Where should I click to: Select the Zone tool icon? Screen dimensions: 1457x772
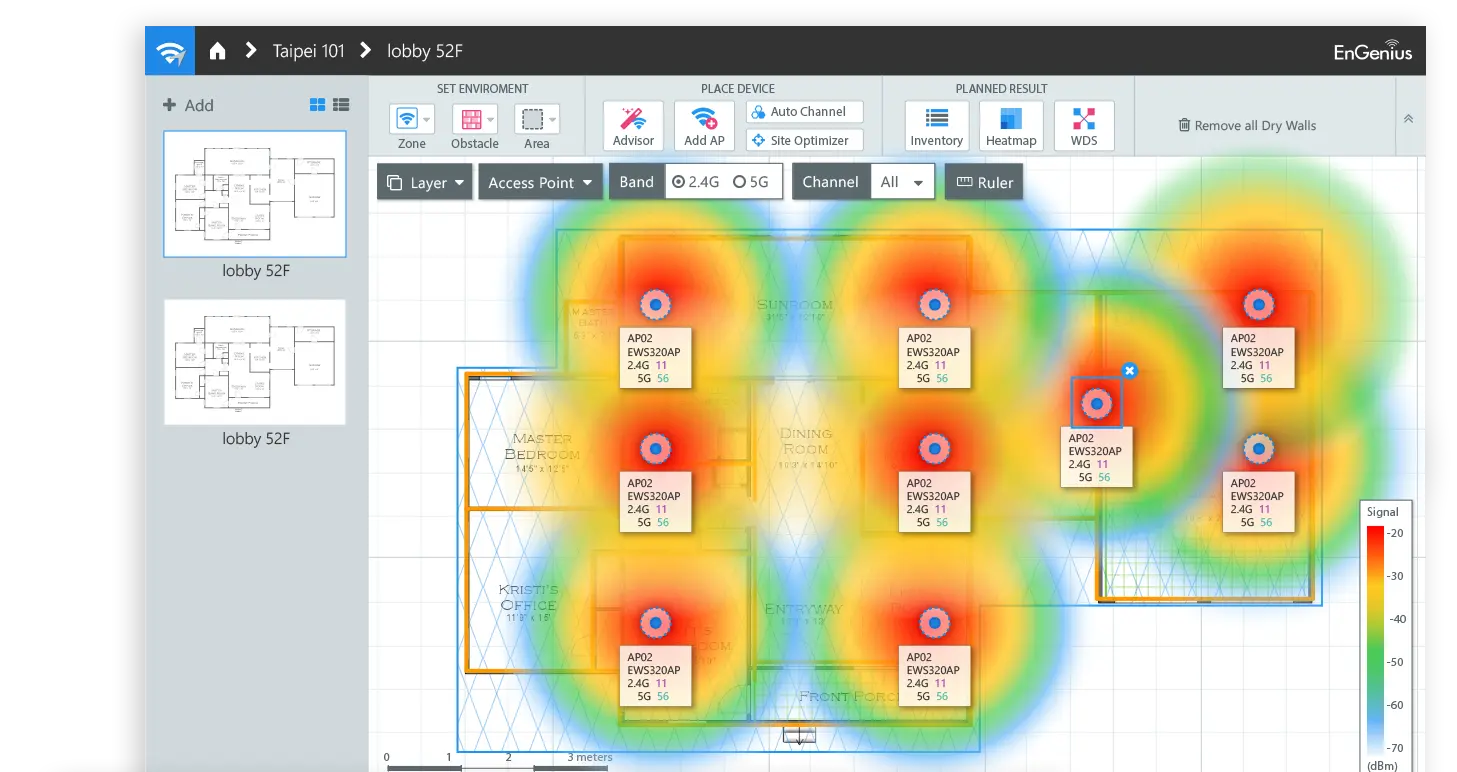pos(406,120)
